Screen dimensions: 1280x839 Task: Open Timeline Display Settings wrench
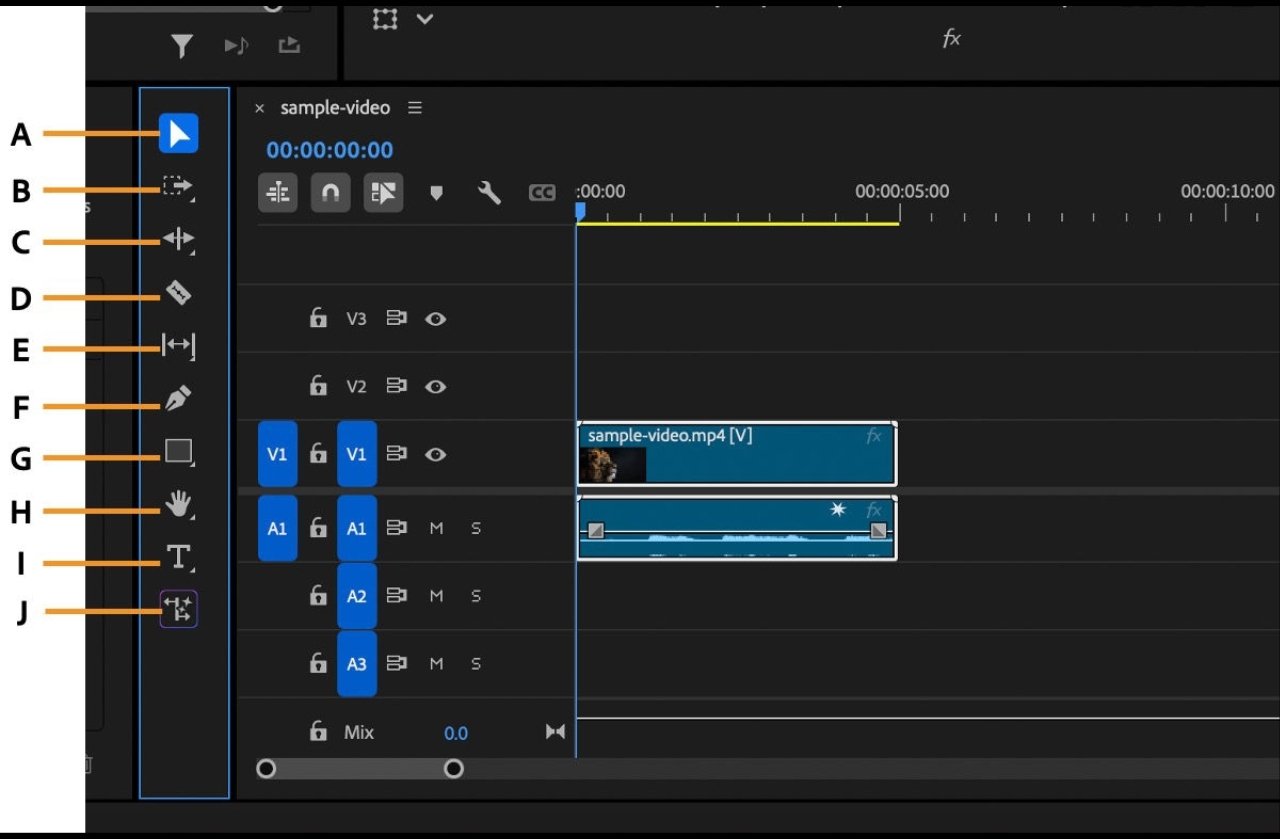click(x=489, y=193)
